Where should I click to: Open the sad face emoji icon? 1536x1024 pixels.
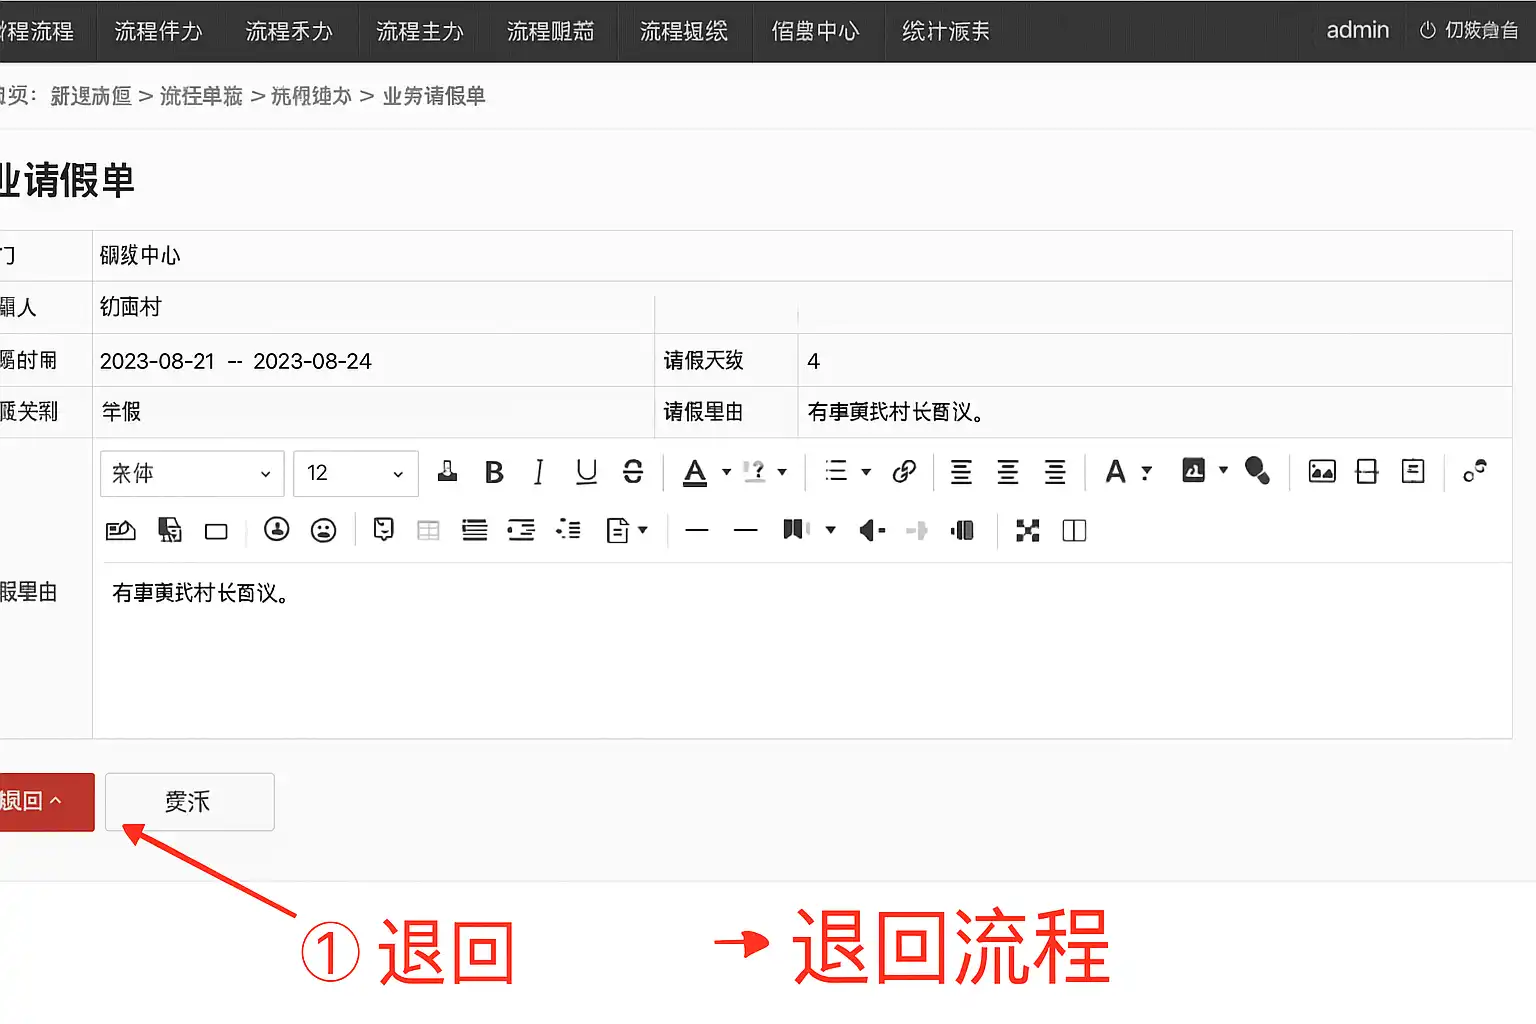click(323, 530)
